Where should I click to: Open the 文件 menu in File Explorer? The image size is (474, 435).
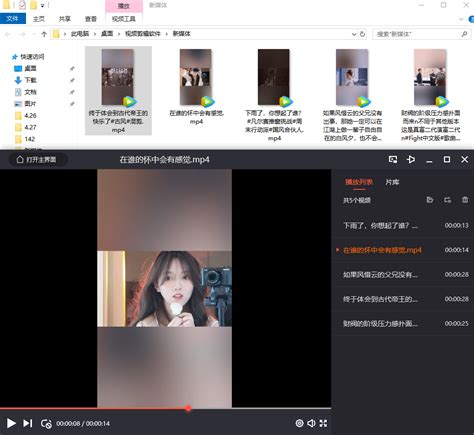(x=13, y=19)
